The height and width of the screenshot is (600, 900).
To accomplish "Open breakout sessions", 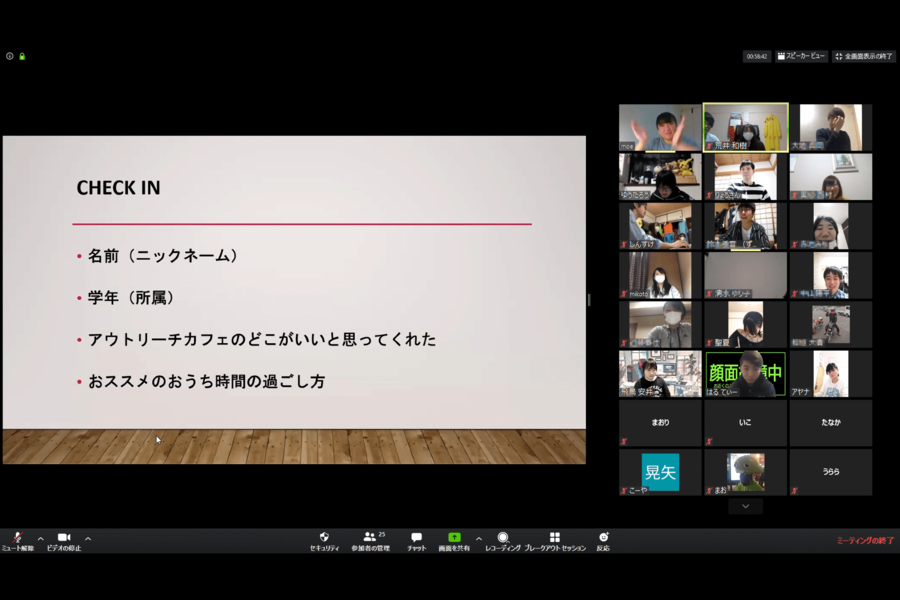I will [555, 540].
